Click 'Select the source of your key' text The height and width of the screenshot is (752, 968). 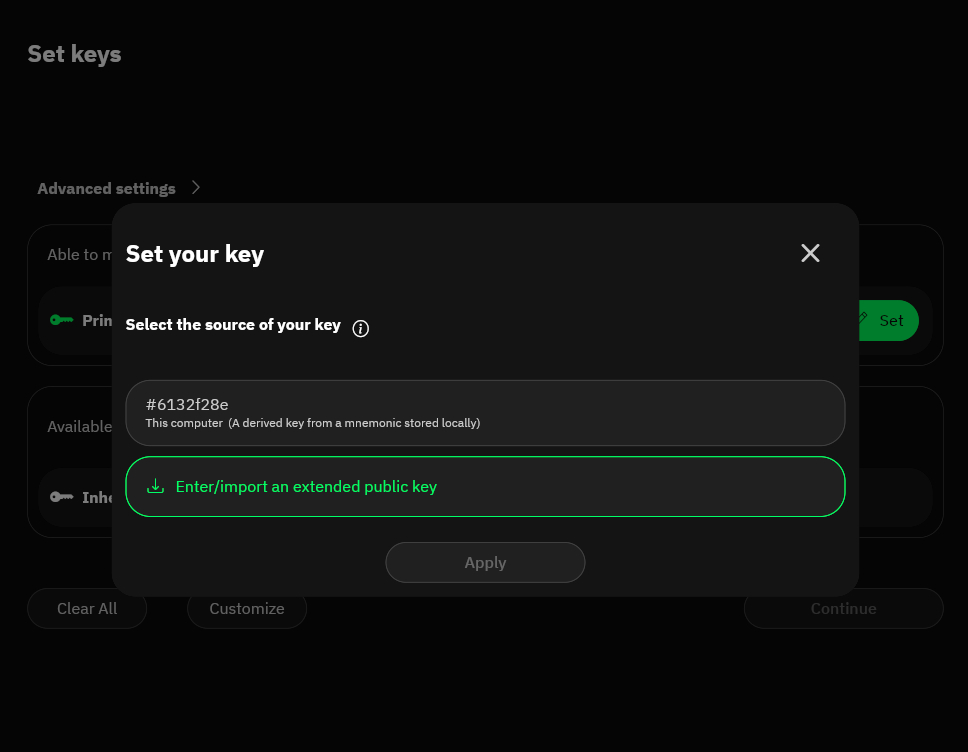click(233, 325)
